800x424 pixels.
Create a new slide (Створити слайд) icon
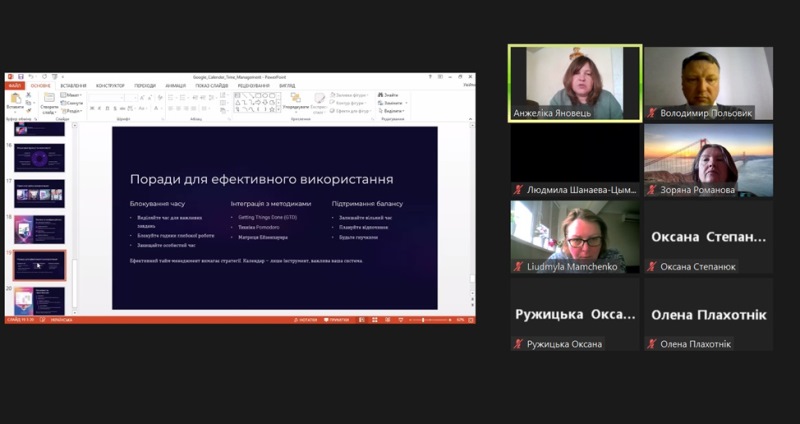point(49,97)
